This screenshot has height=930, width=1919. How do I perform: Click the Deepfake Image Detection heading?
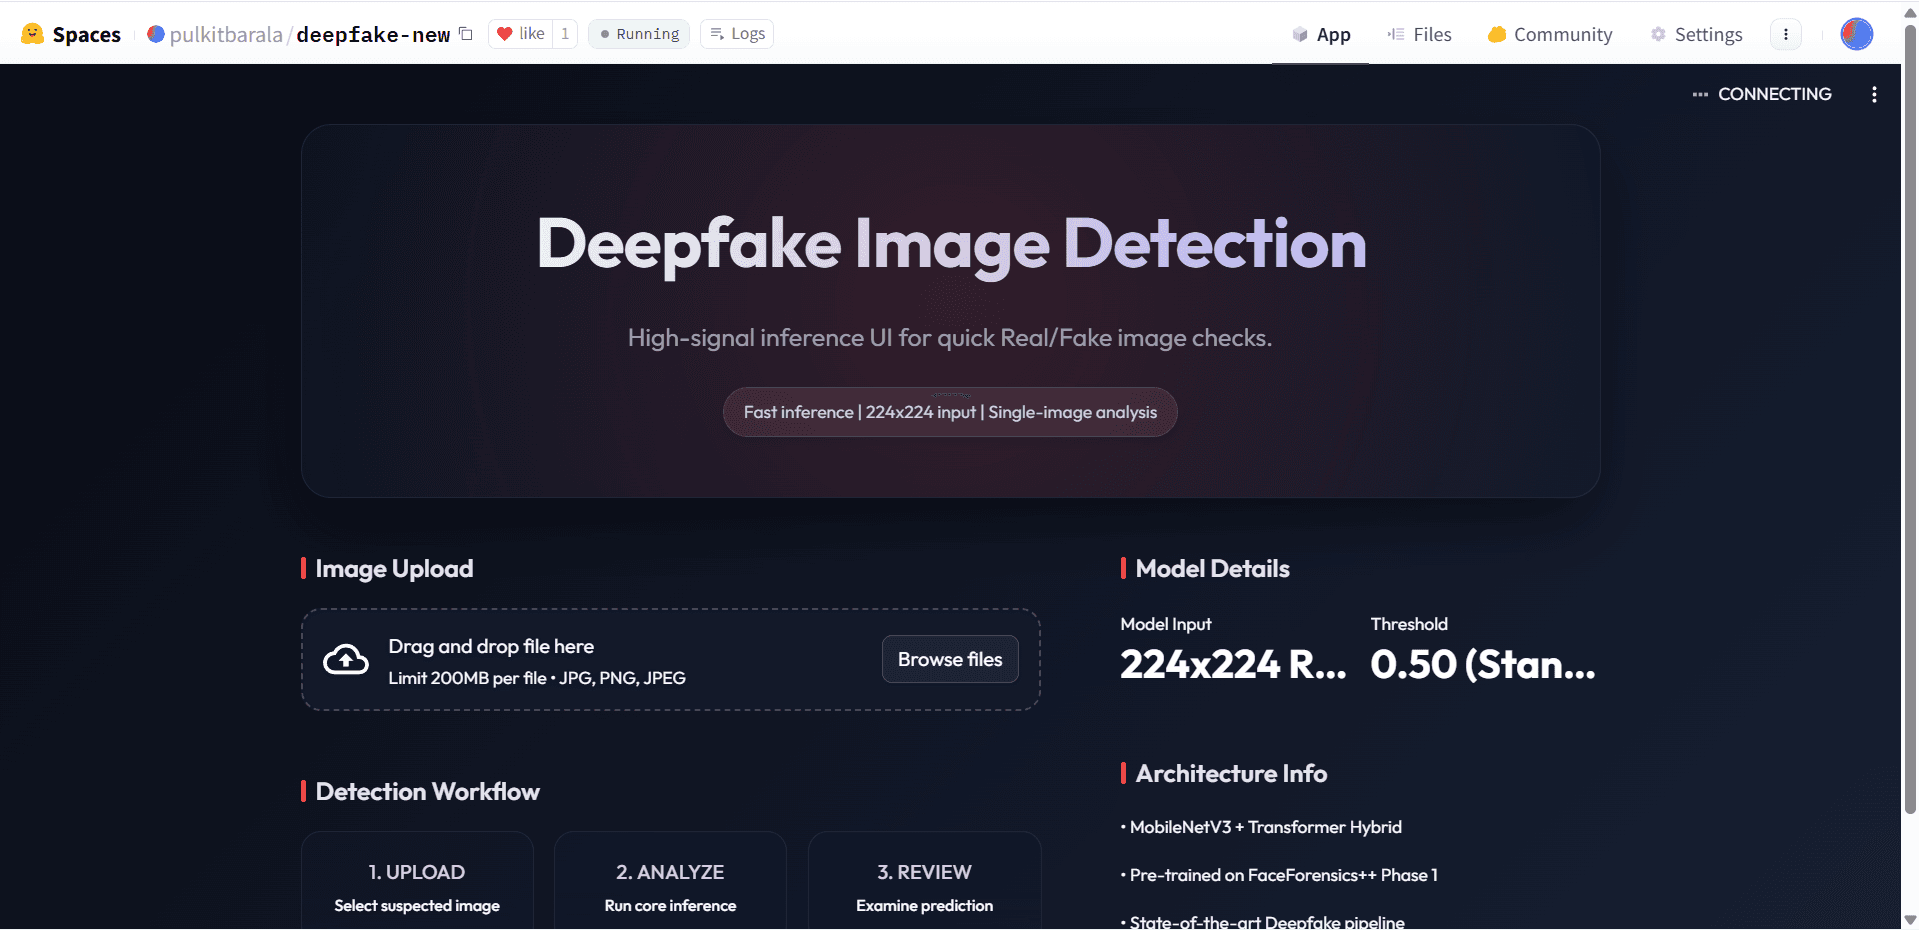coord(951,244)
